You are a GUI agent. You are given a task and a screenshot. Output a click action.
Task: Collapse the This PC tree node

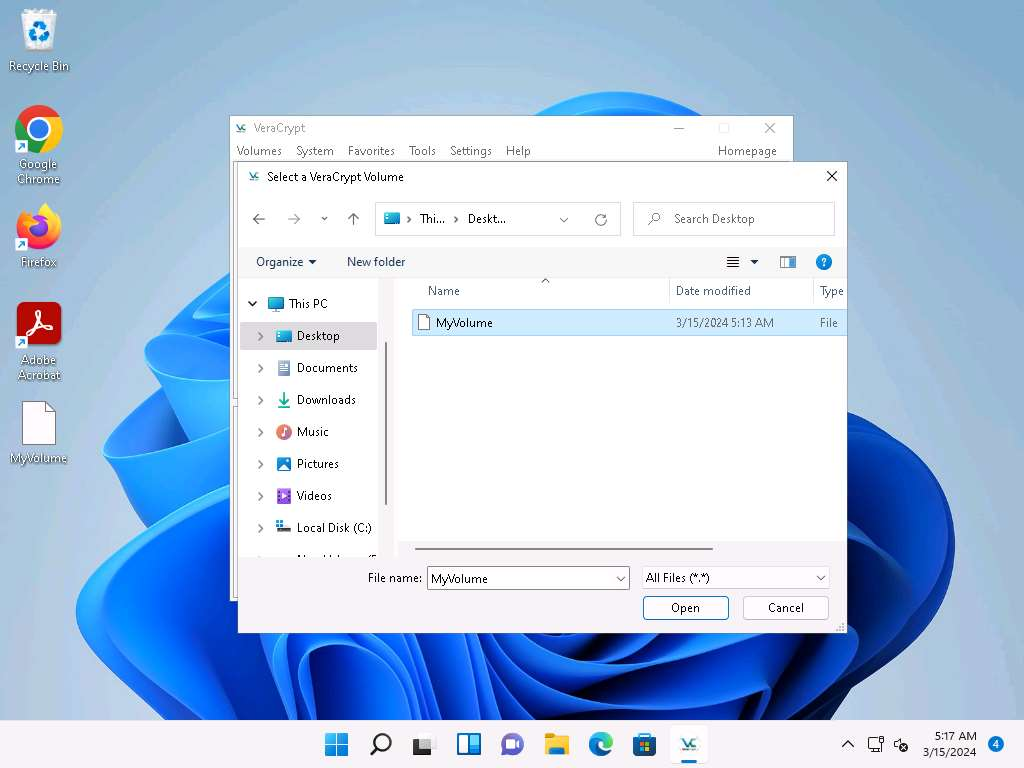[x=253, y=304]
